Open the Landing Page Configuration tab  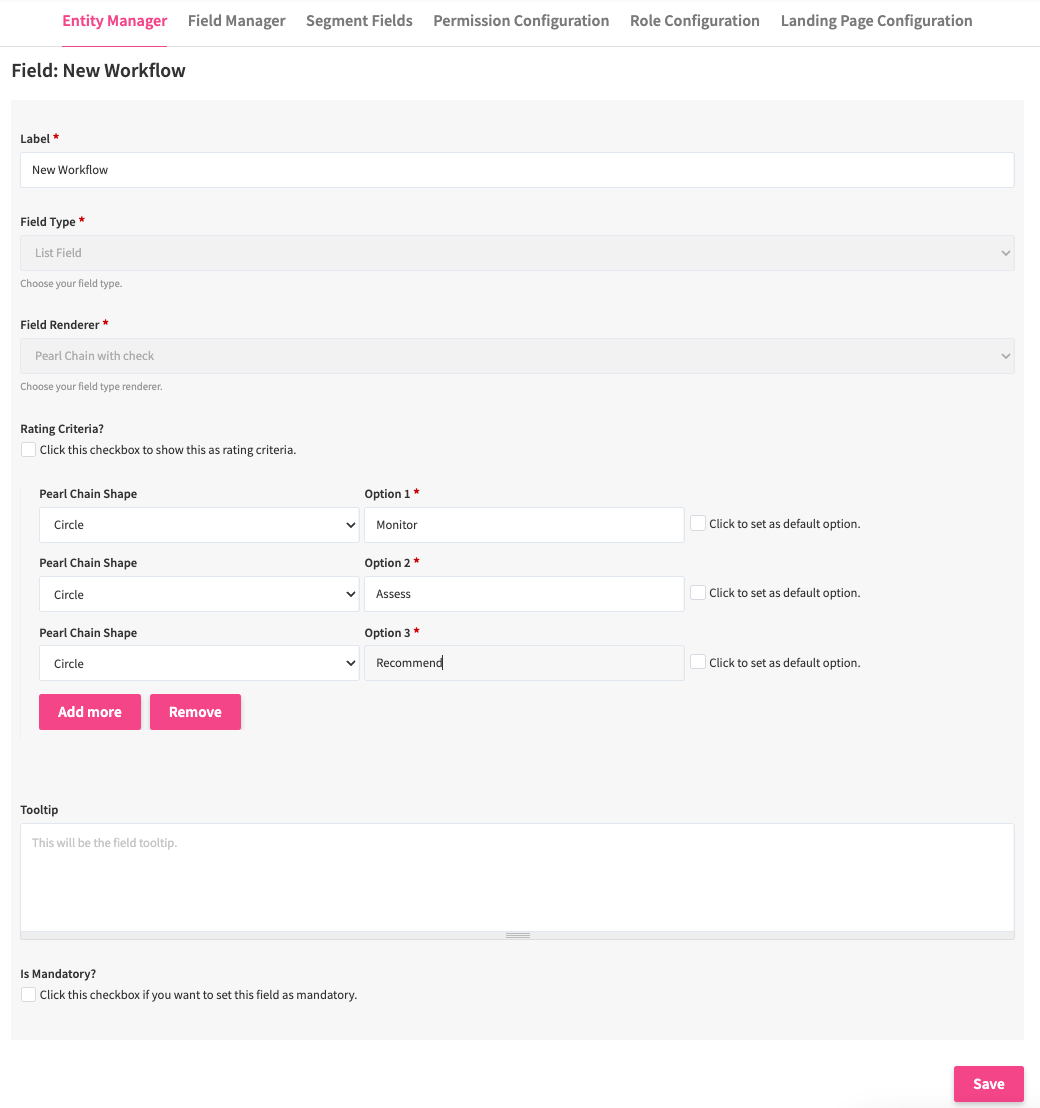point(876,21)
